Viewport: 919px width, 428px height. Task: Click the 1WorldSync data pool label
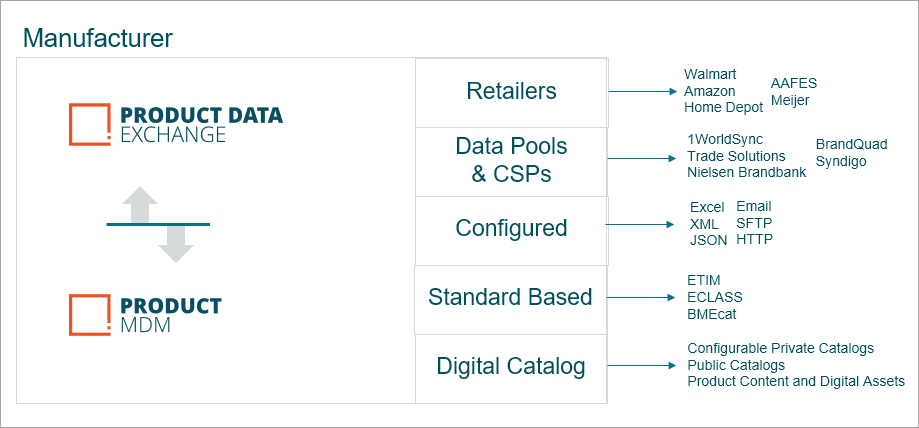725,139
